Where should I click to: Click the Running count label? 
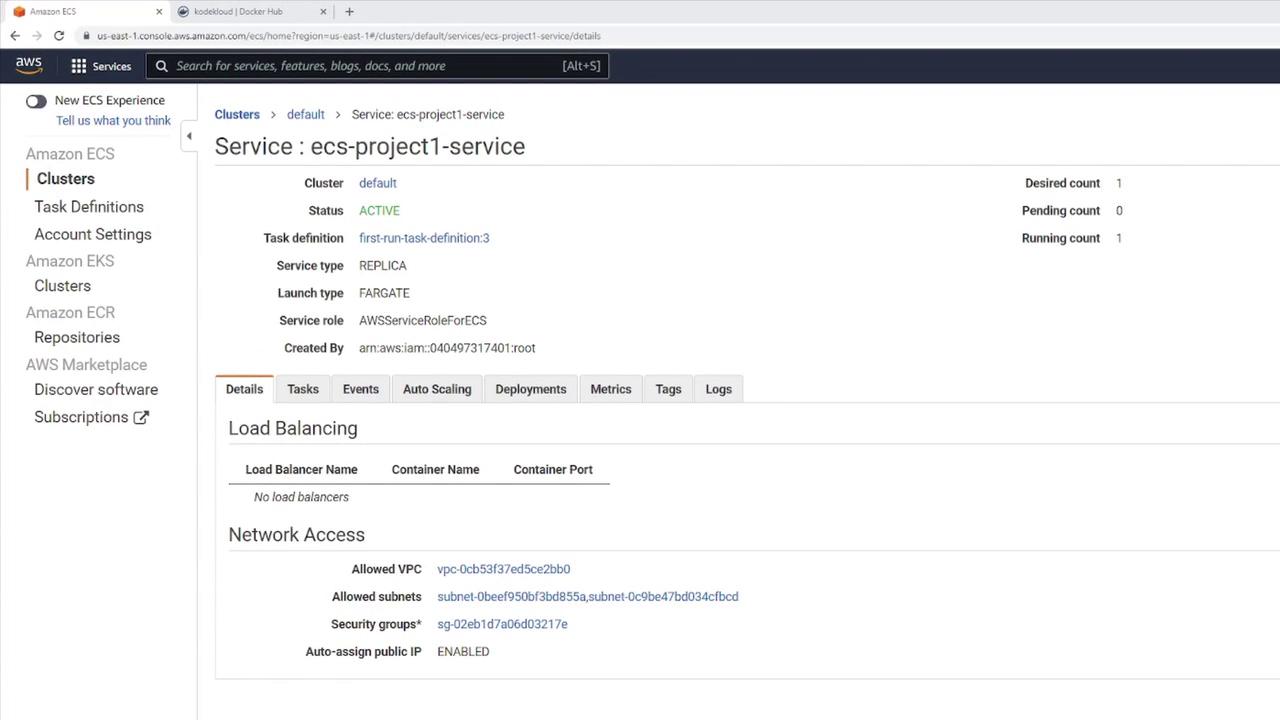tap(1061, 238)
